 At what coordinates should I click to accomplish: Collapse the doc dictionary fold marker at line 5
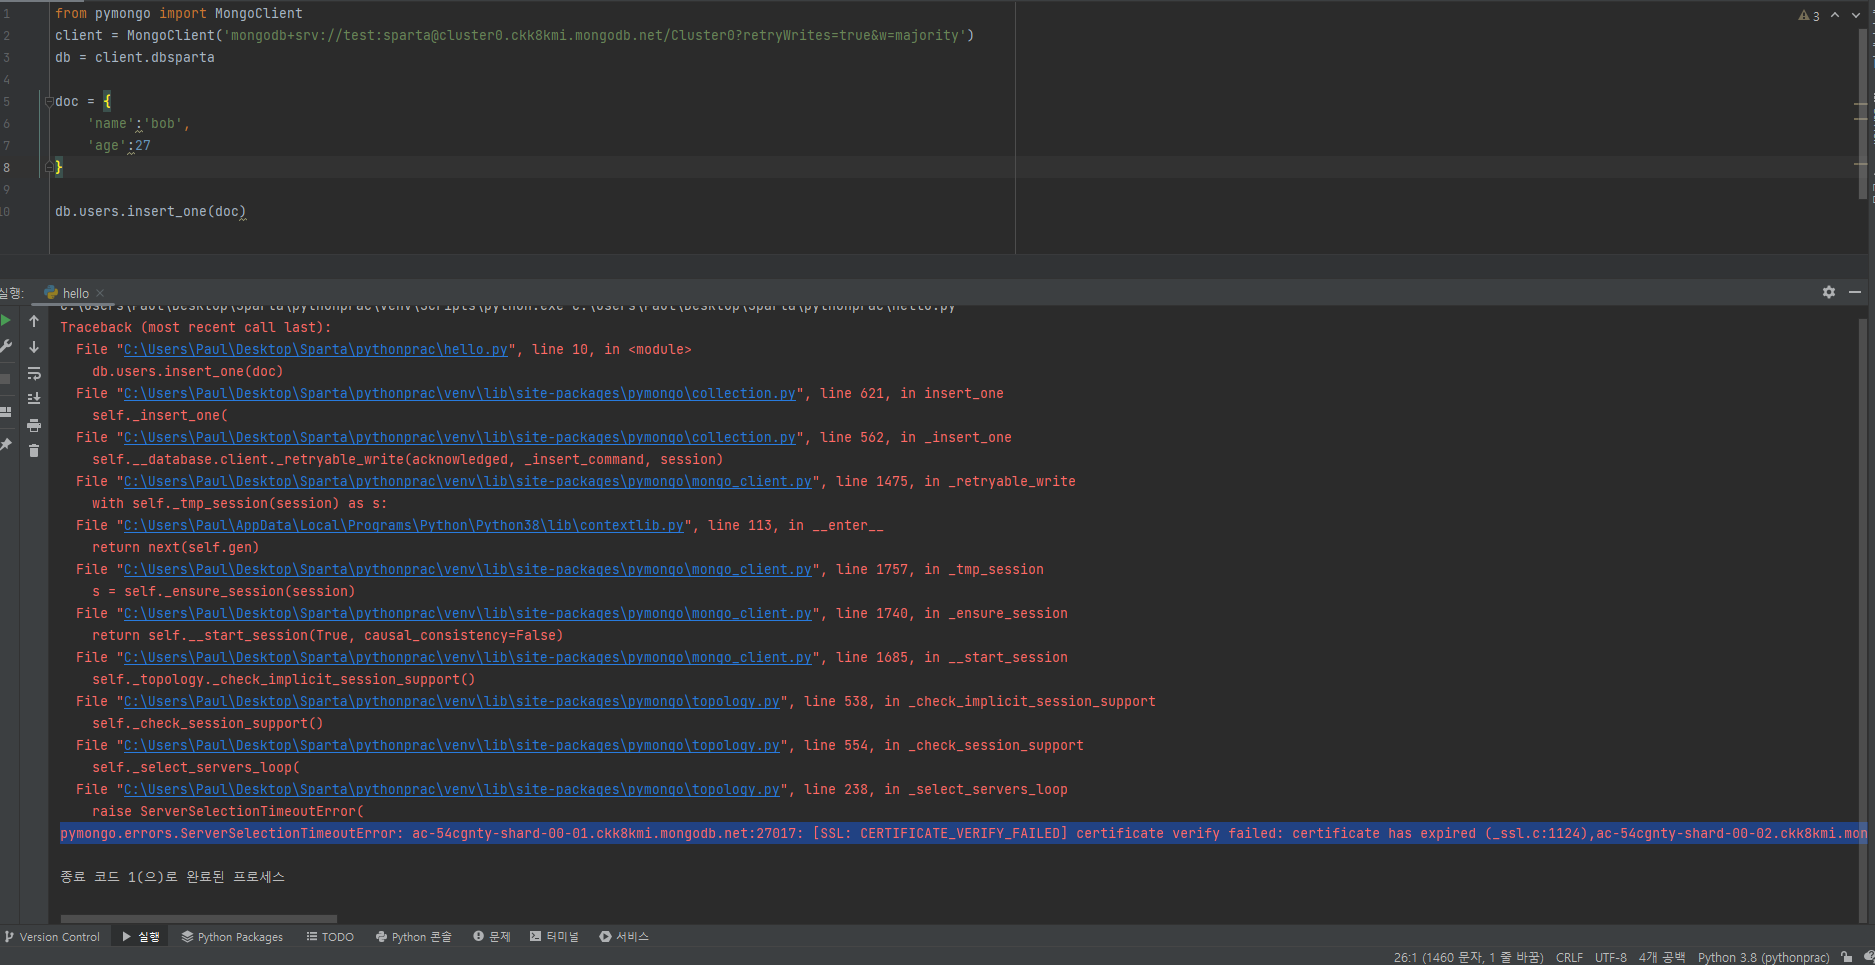click(48, 101)
